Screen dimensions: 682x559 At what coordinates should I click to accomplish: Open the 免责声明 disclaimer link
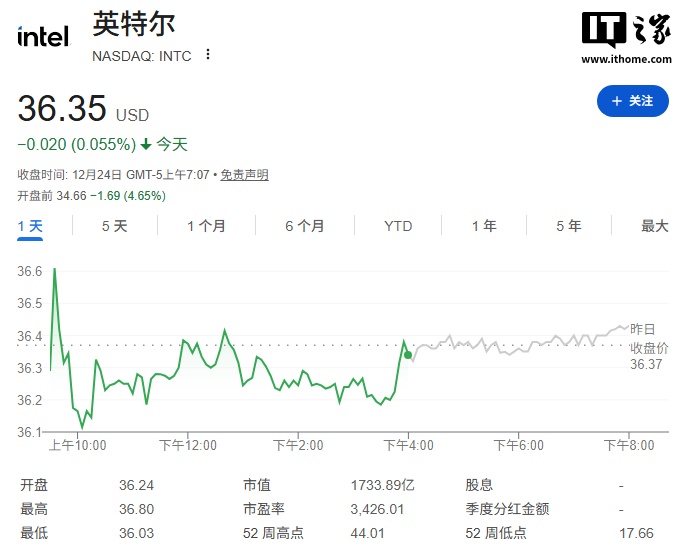tap(244, 175)
